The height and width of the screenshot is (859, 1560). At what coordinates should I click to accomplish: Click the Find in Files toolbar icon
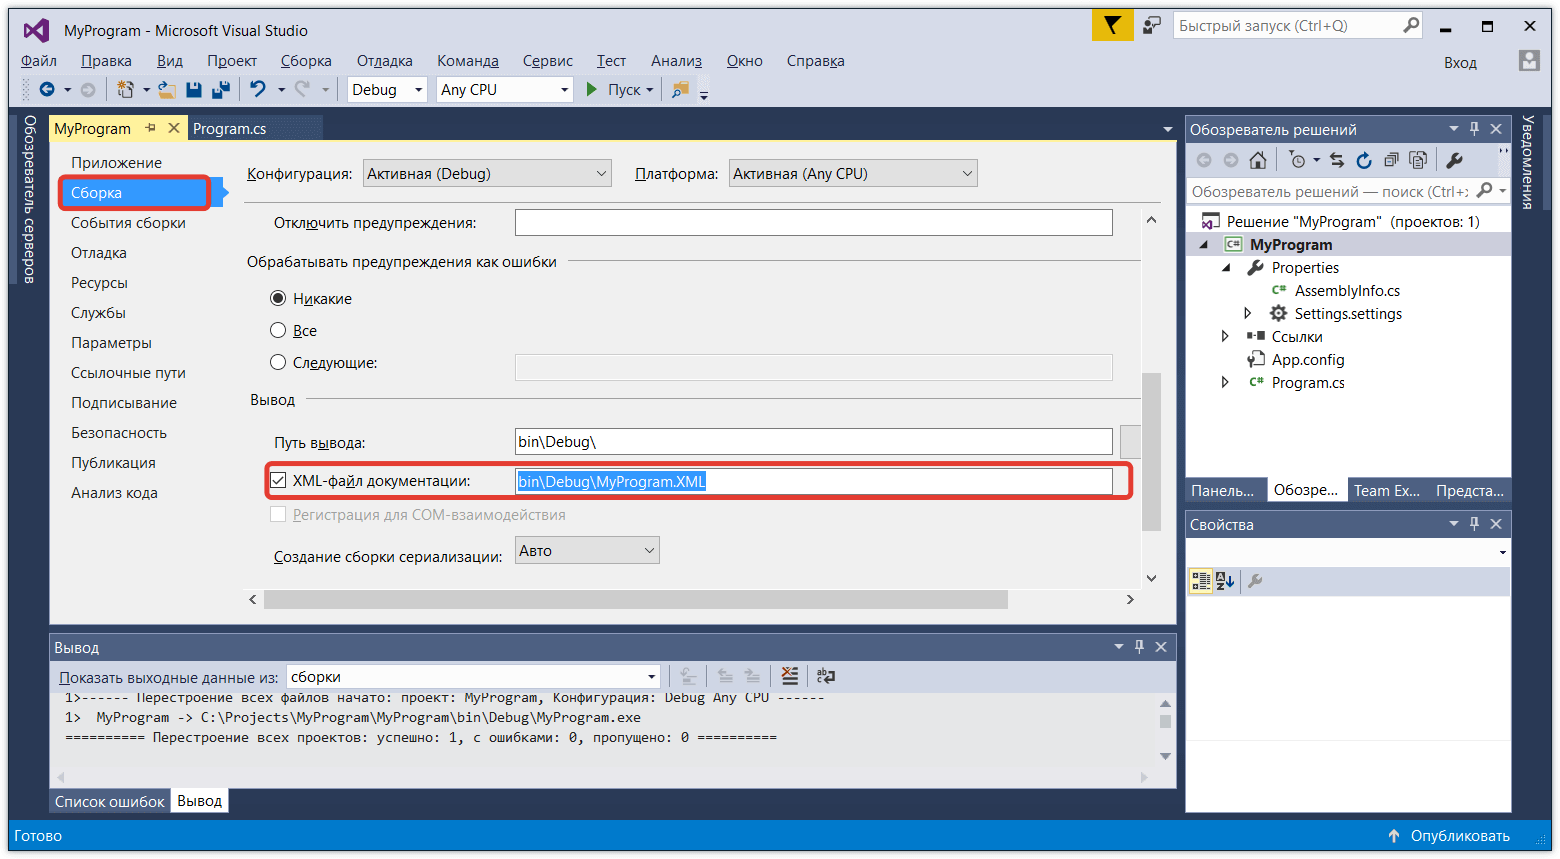(x=680, y=90)
